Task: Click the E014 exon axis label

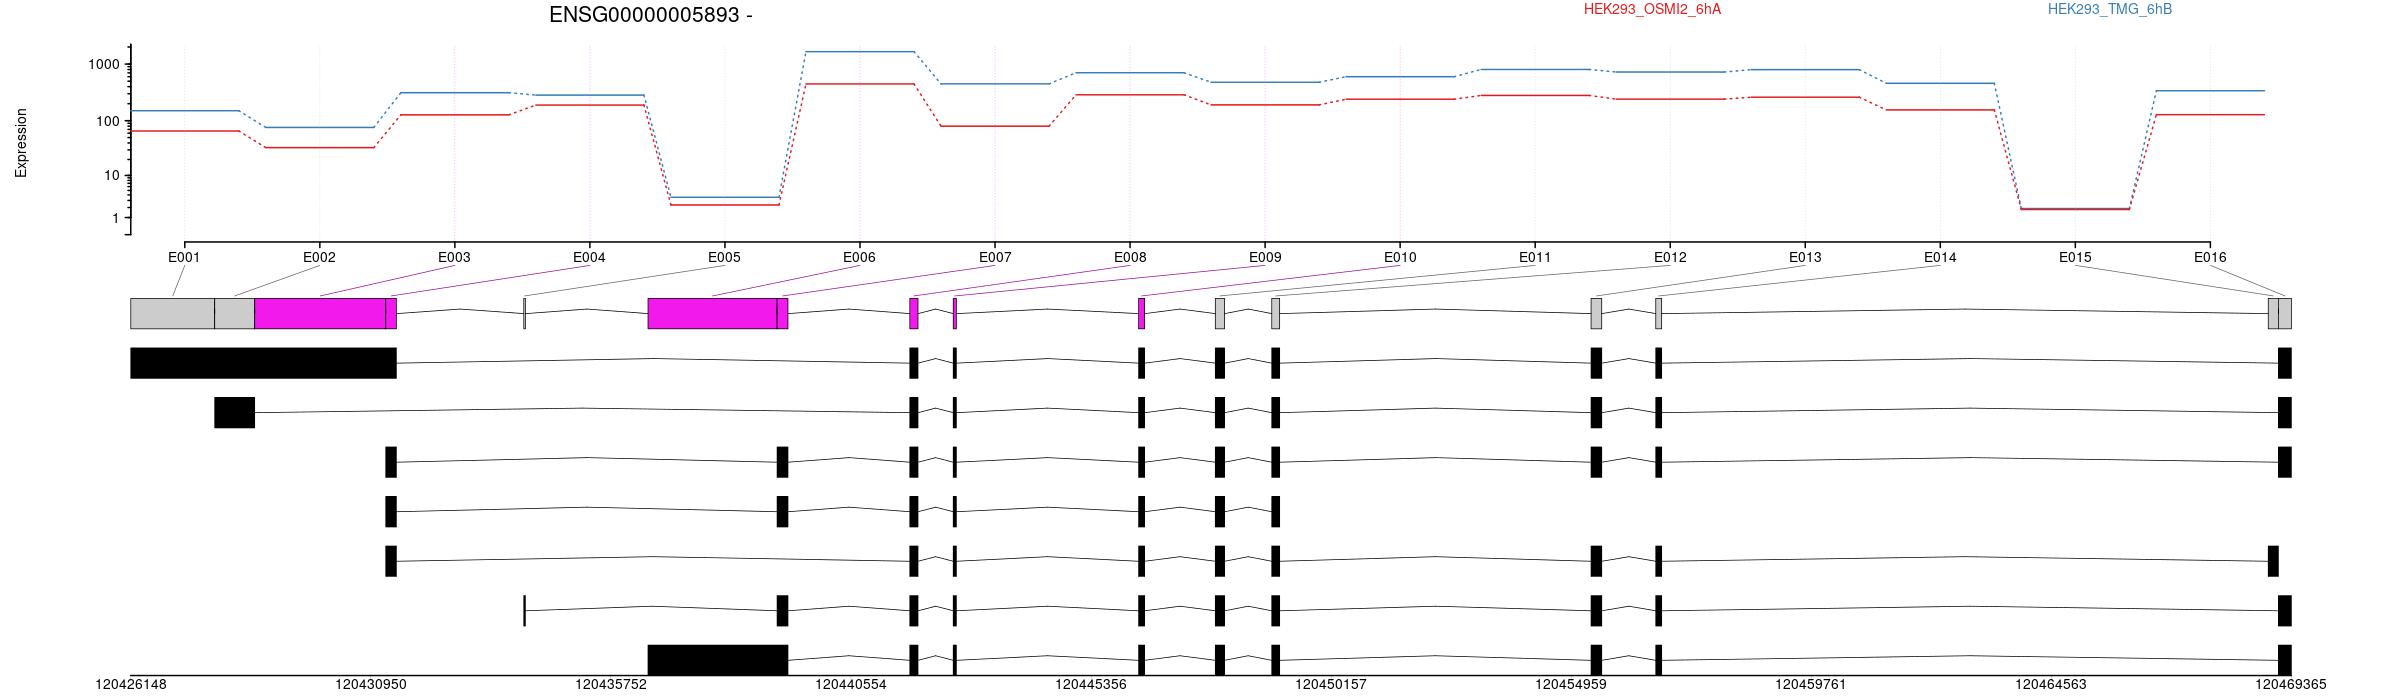Action: click(x=1940, y=257)
